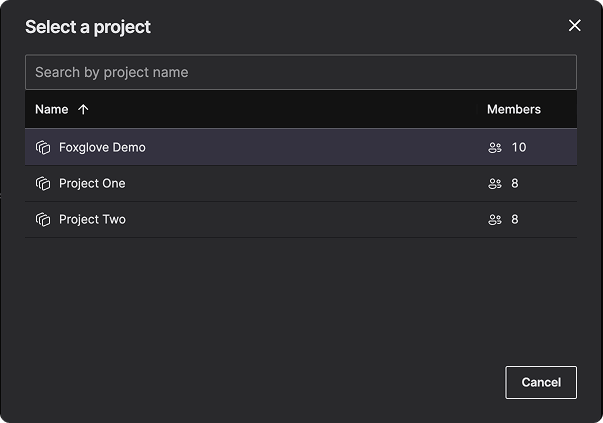
Task: Click empty dialog area below project list
Action: (300, 300)
